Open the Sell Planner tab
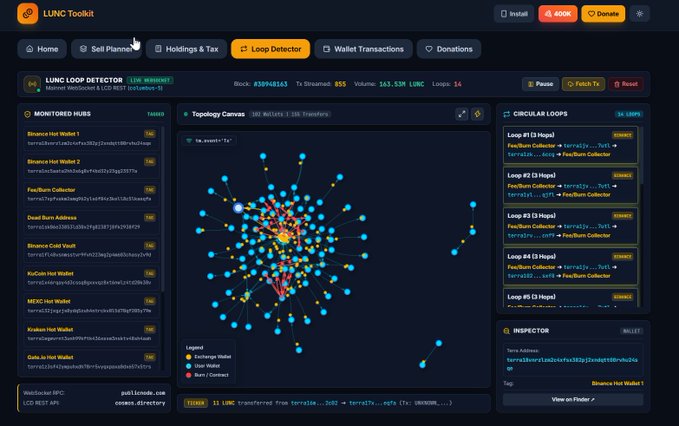This screenshot has width=679, height=426. click(106, 49)
